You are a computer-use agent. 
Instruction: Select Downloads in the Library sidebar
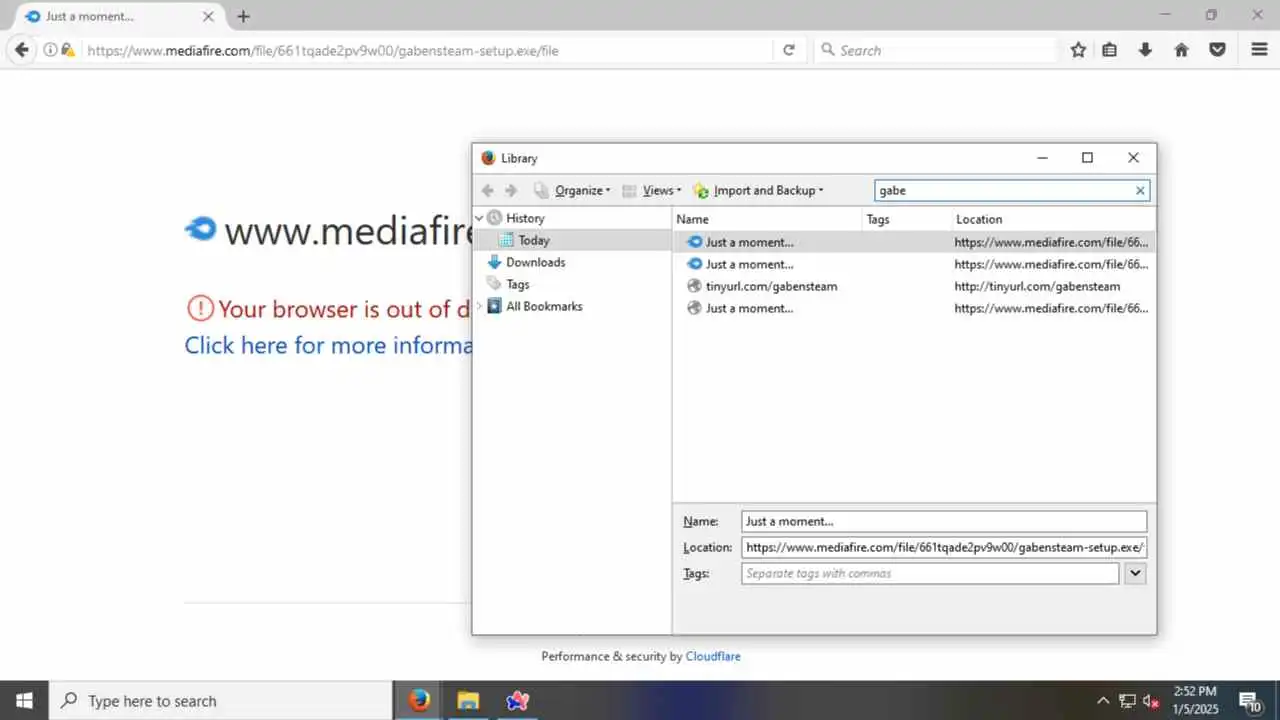coord(535,262)
